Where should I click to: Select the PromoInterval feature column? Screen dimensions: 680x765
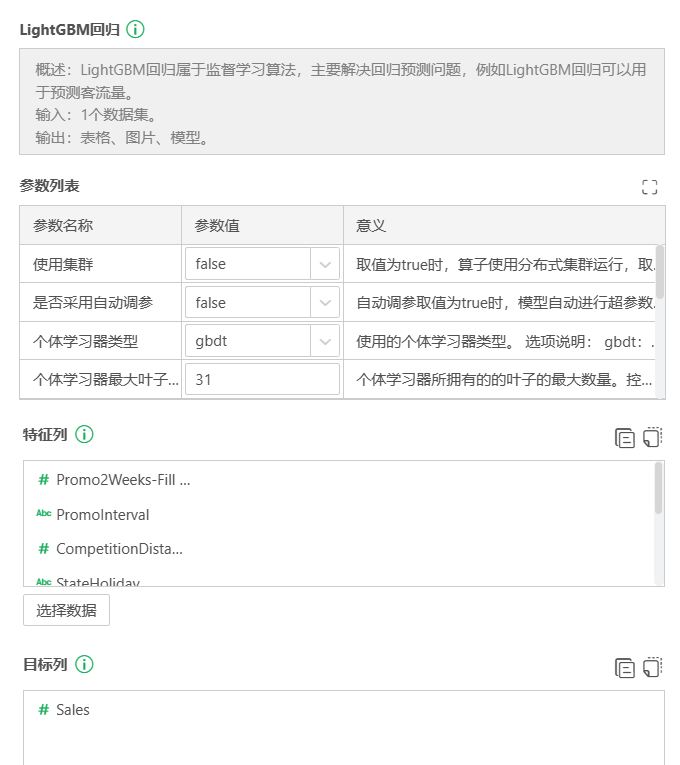tap(102, 515)
